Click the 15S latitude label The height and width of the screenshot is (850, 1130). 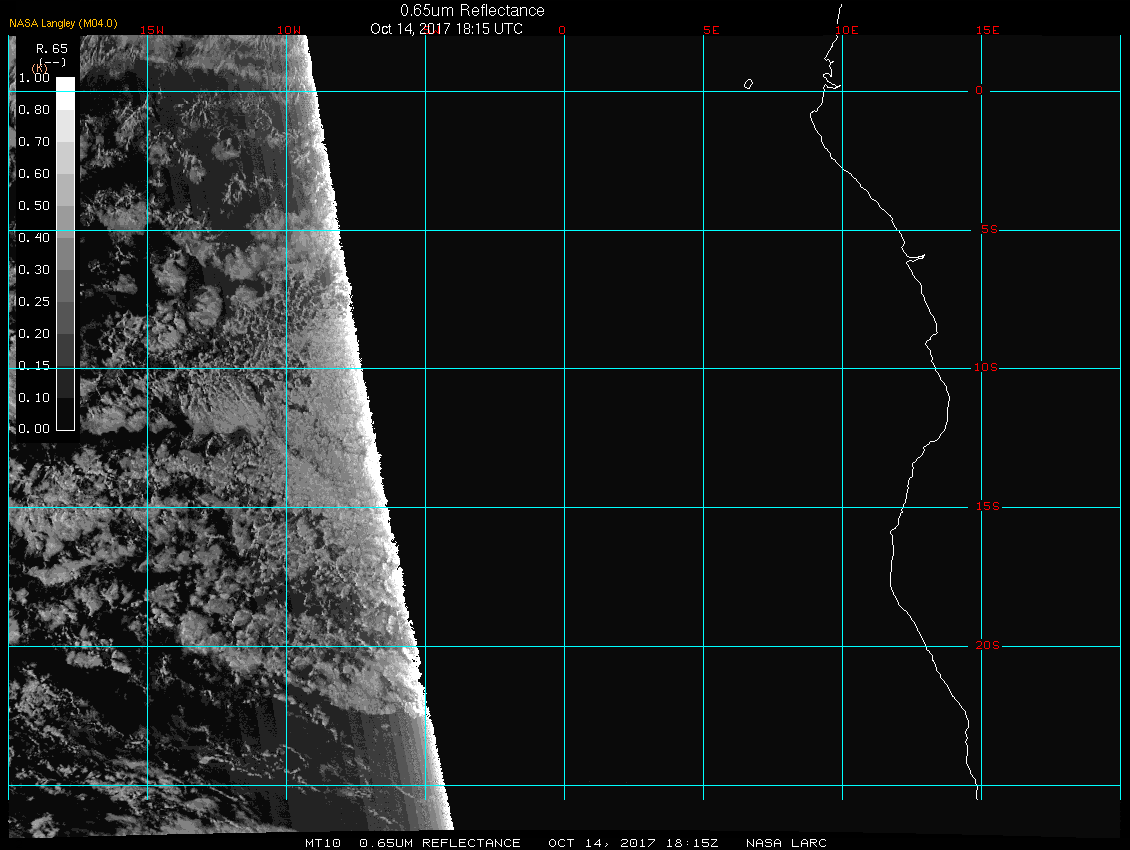pos(987,506)
